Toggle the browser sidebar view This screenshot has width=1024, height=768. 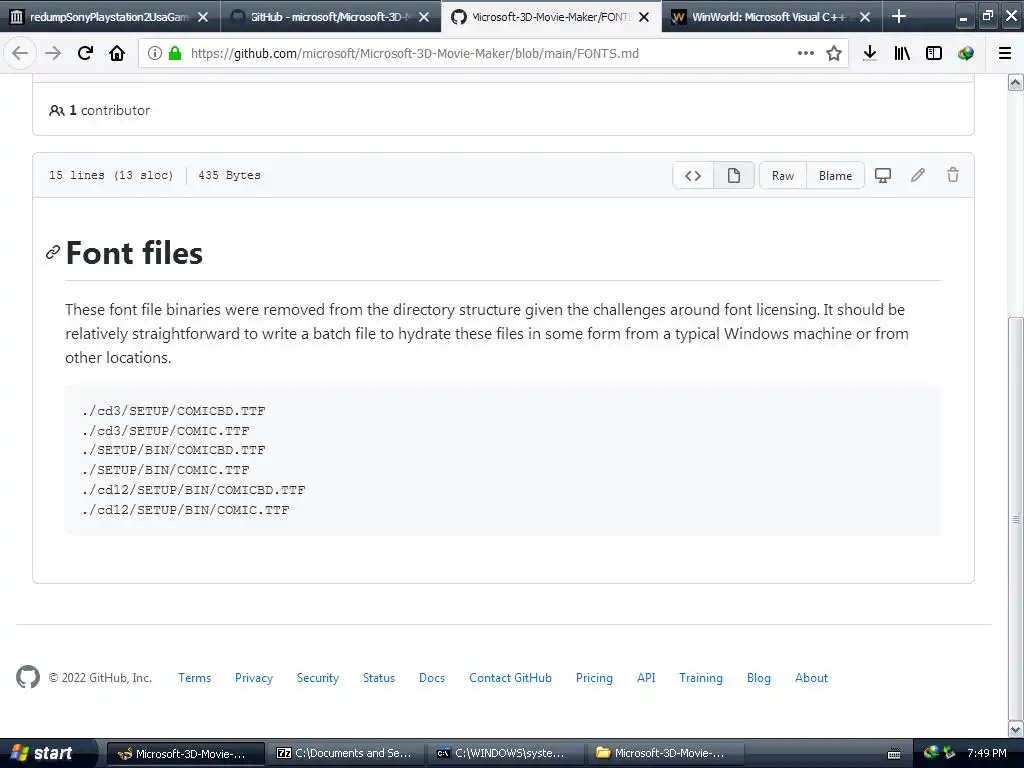coord(934,54)
